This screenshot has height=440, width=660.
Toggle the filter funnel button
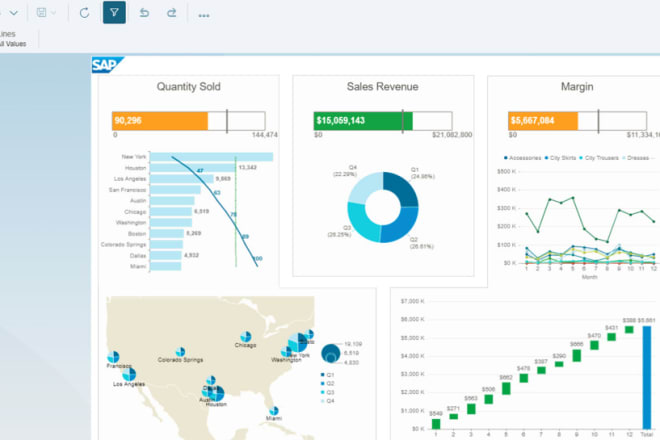(x=114, y=13)
